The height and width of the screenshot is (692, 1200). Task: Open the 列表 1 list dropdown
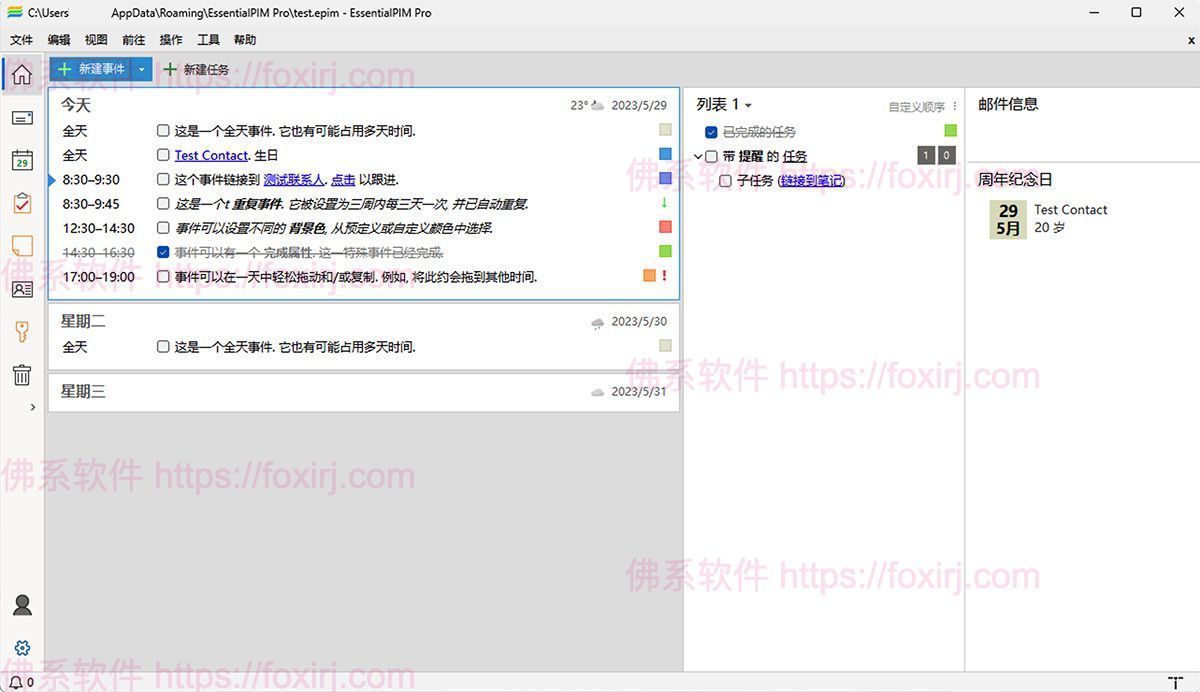coord(747,104)
